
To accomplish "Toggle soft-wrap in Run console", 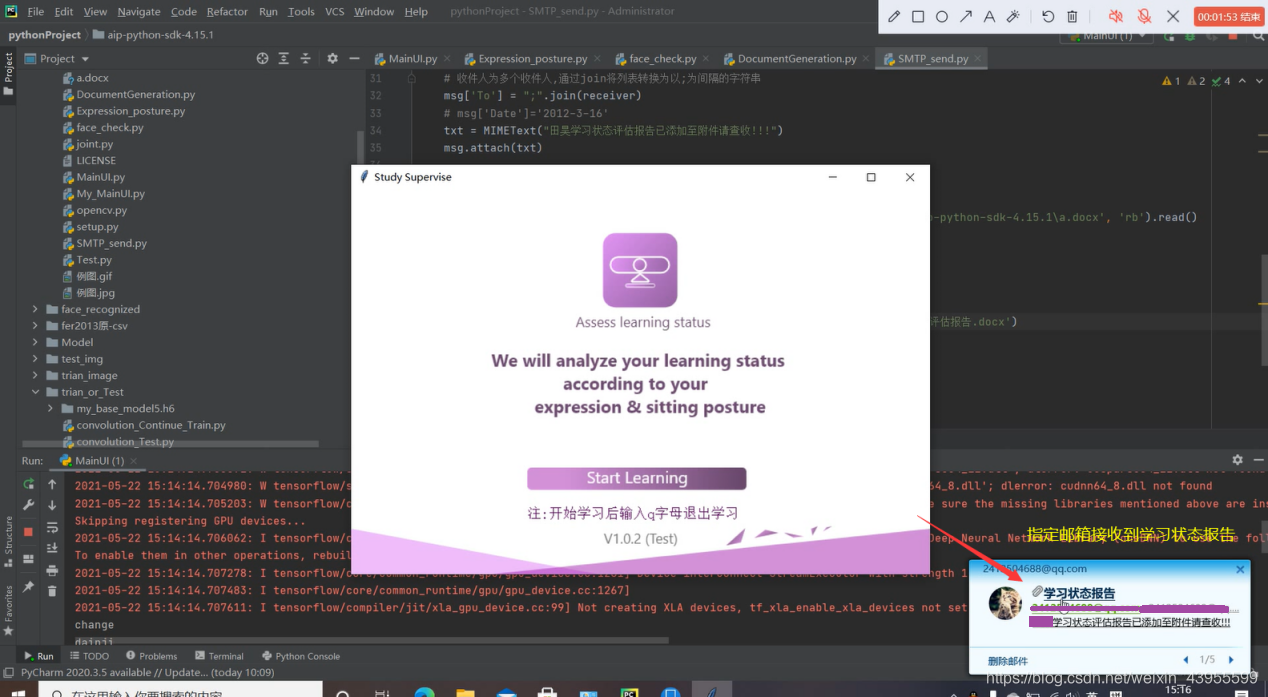I will pyautogui.click(x=52, y=527).
